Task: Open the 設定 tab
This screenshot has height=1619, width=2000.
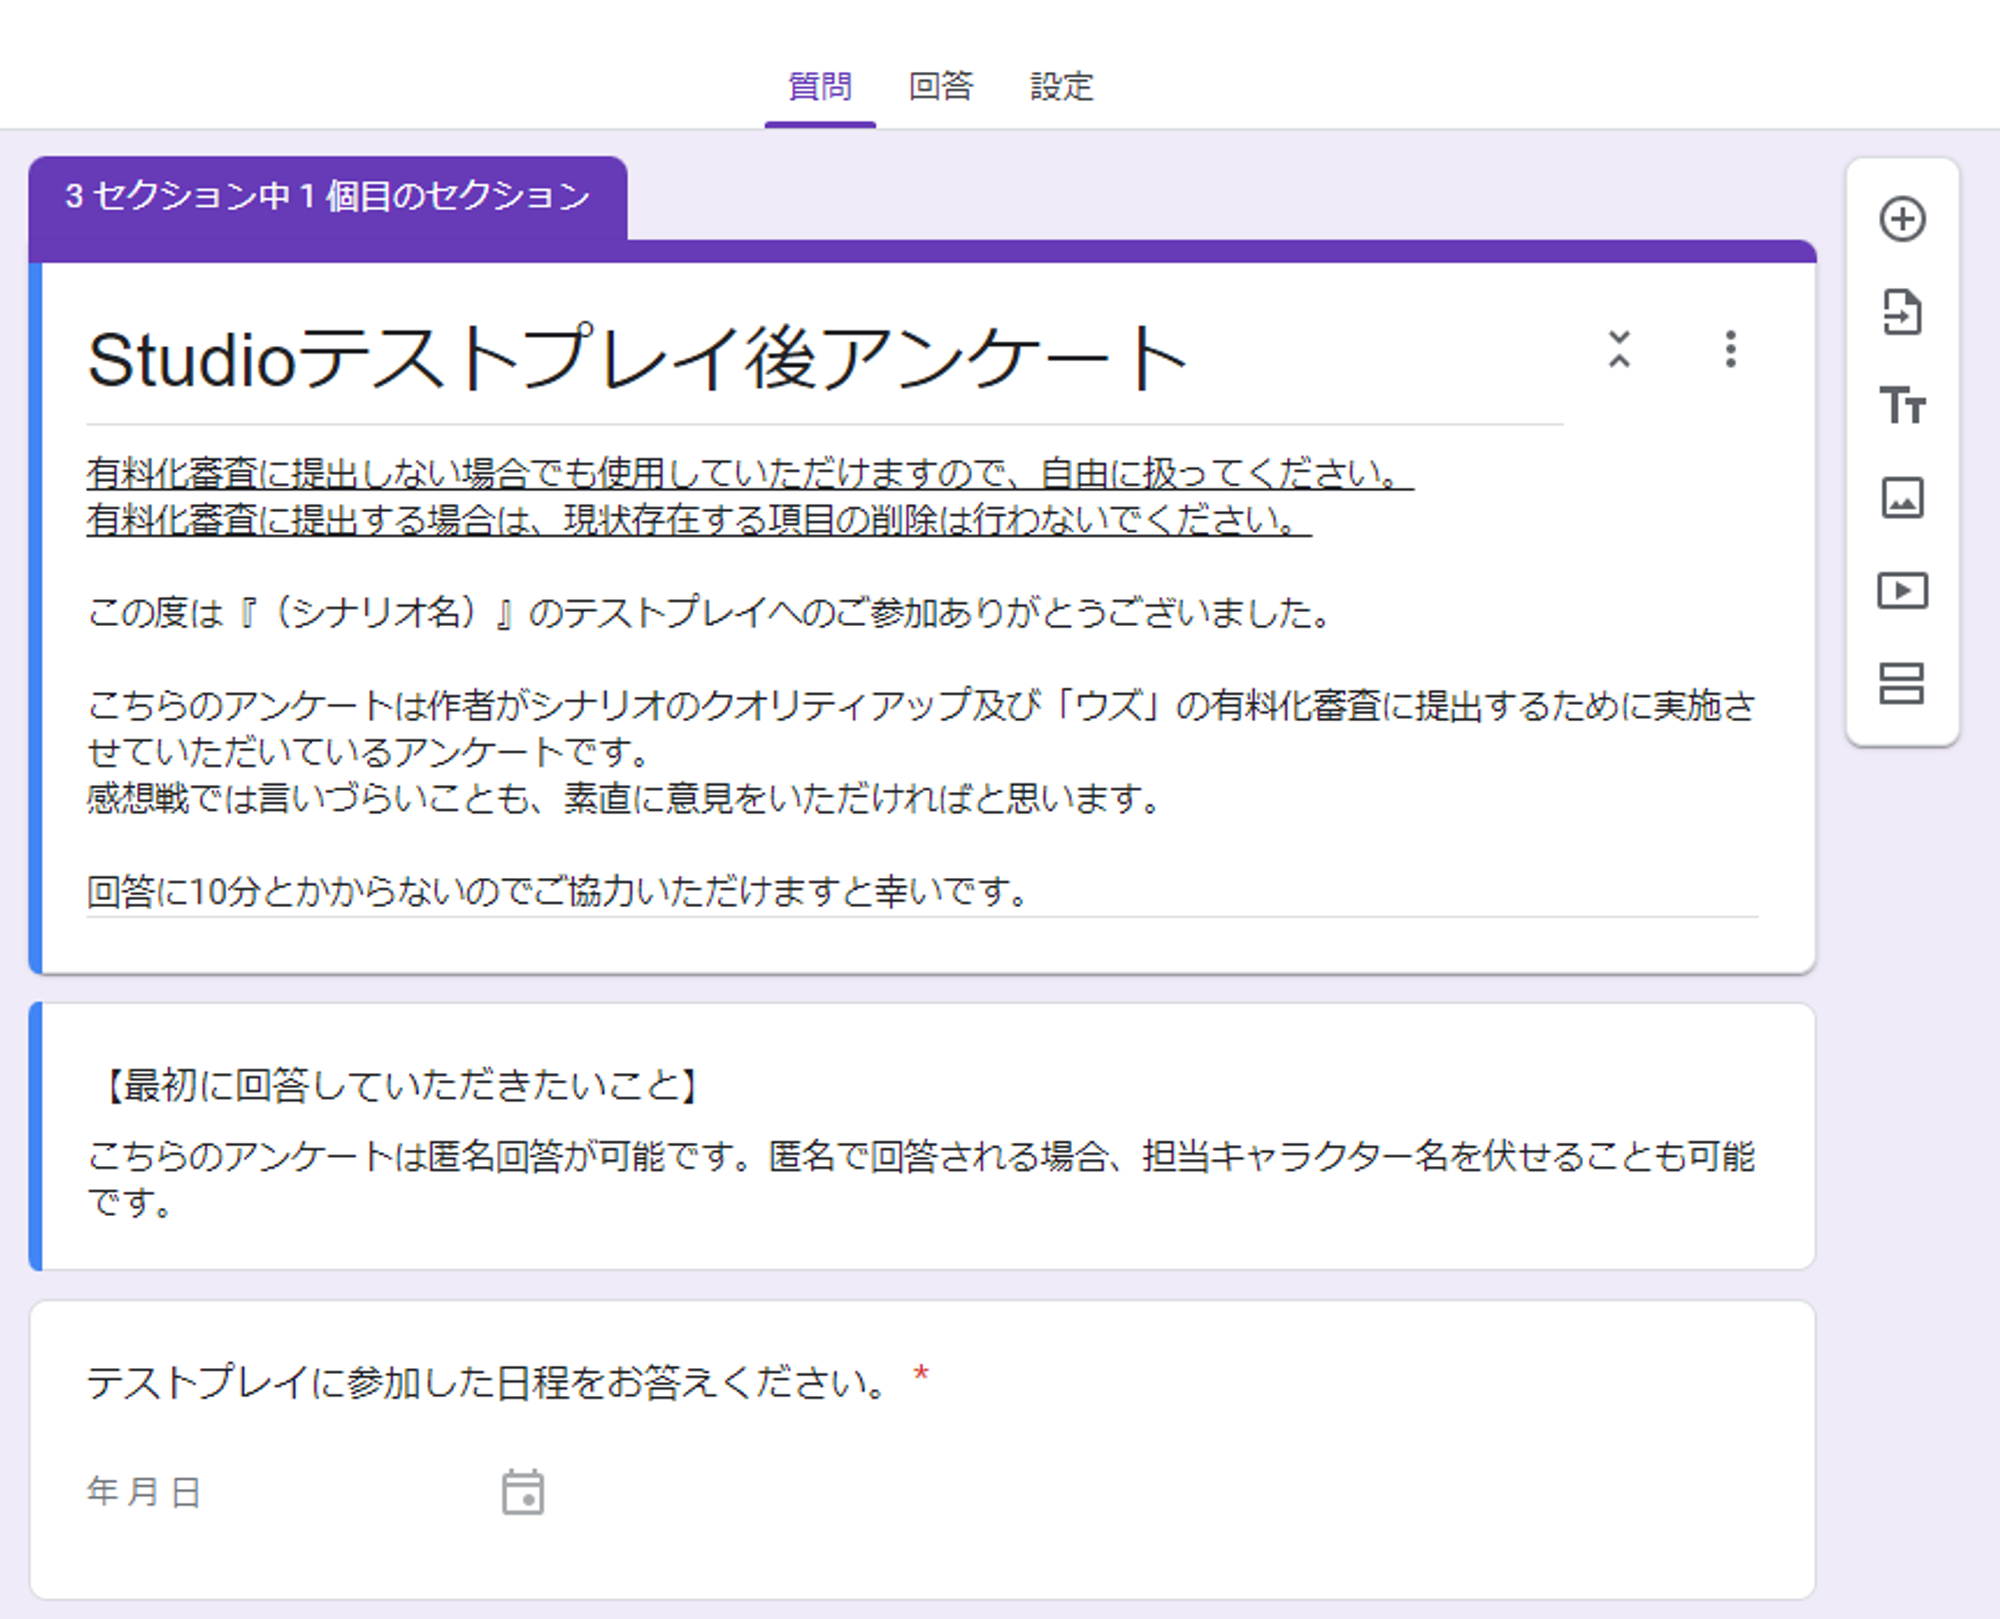Action: coord(1061,86)
